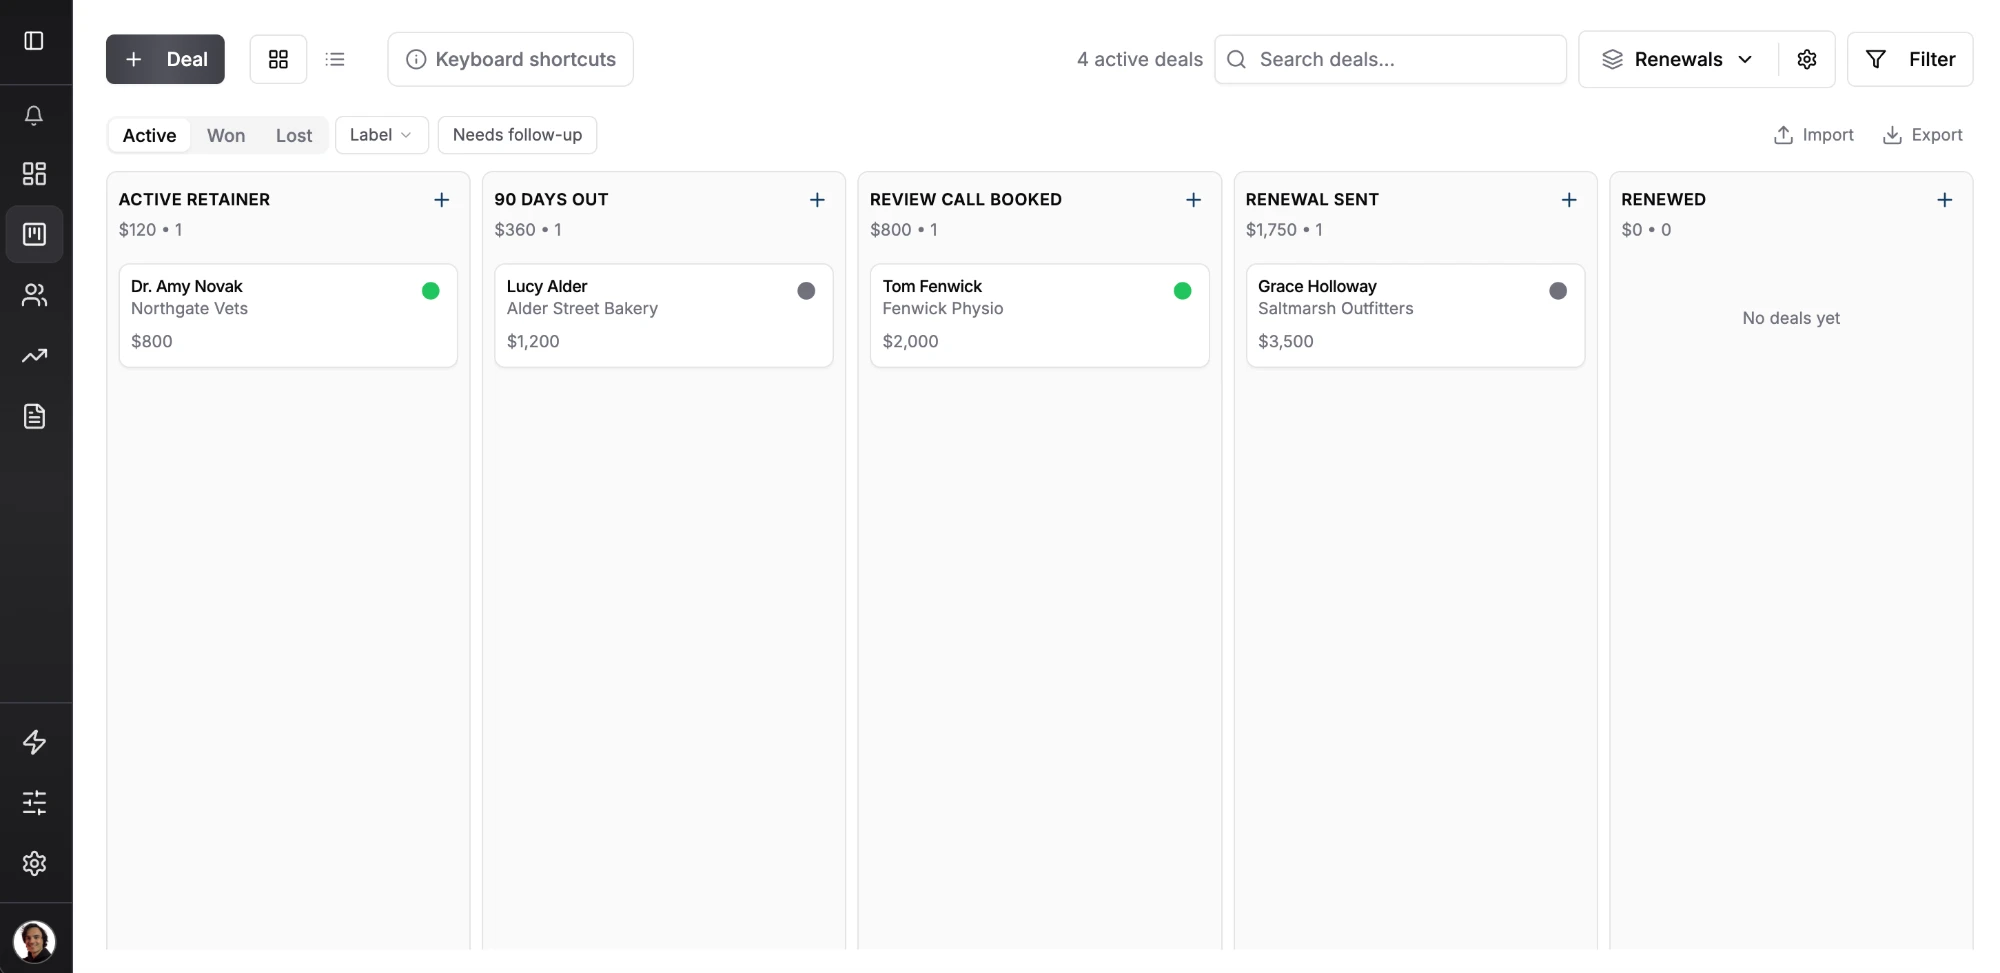The image size is (2000, 973).
Task: Open the Filter button
Action: click(1909, 59)
